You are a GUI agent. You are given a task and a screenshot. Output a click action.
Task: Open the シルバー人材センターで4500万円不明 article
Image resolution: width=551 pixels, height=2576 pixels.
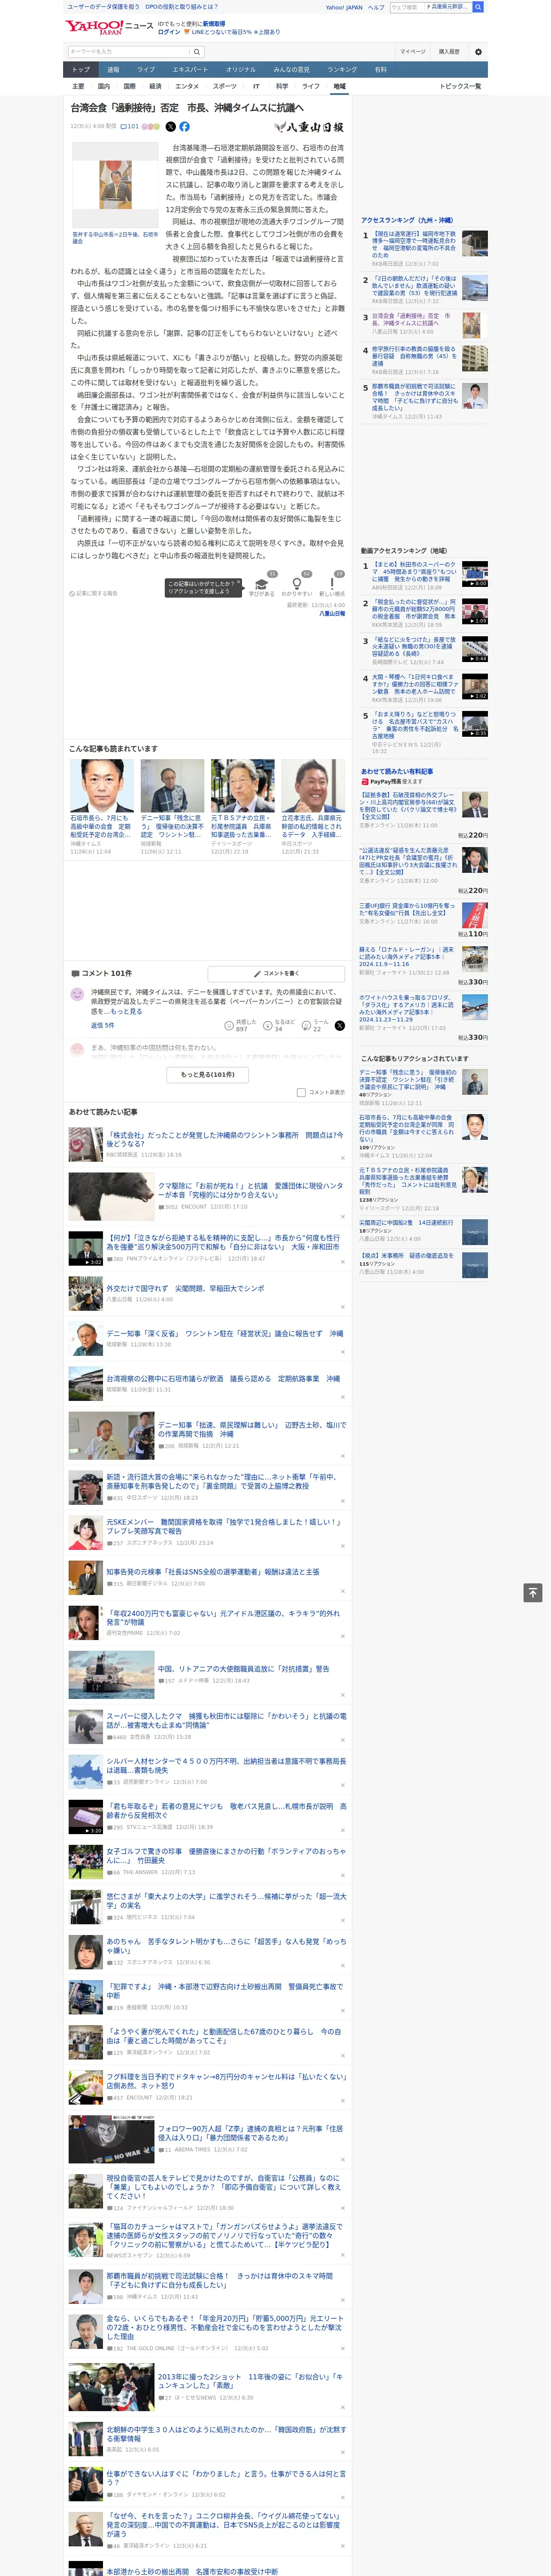226,1765
